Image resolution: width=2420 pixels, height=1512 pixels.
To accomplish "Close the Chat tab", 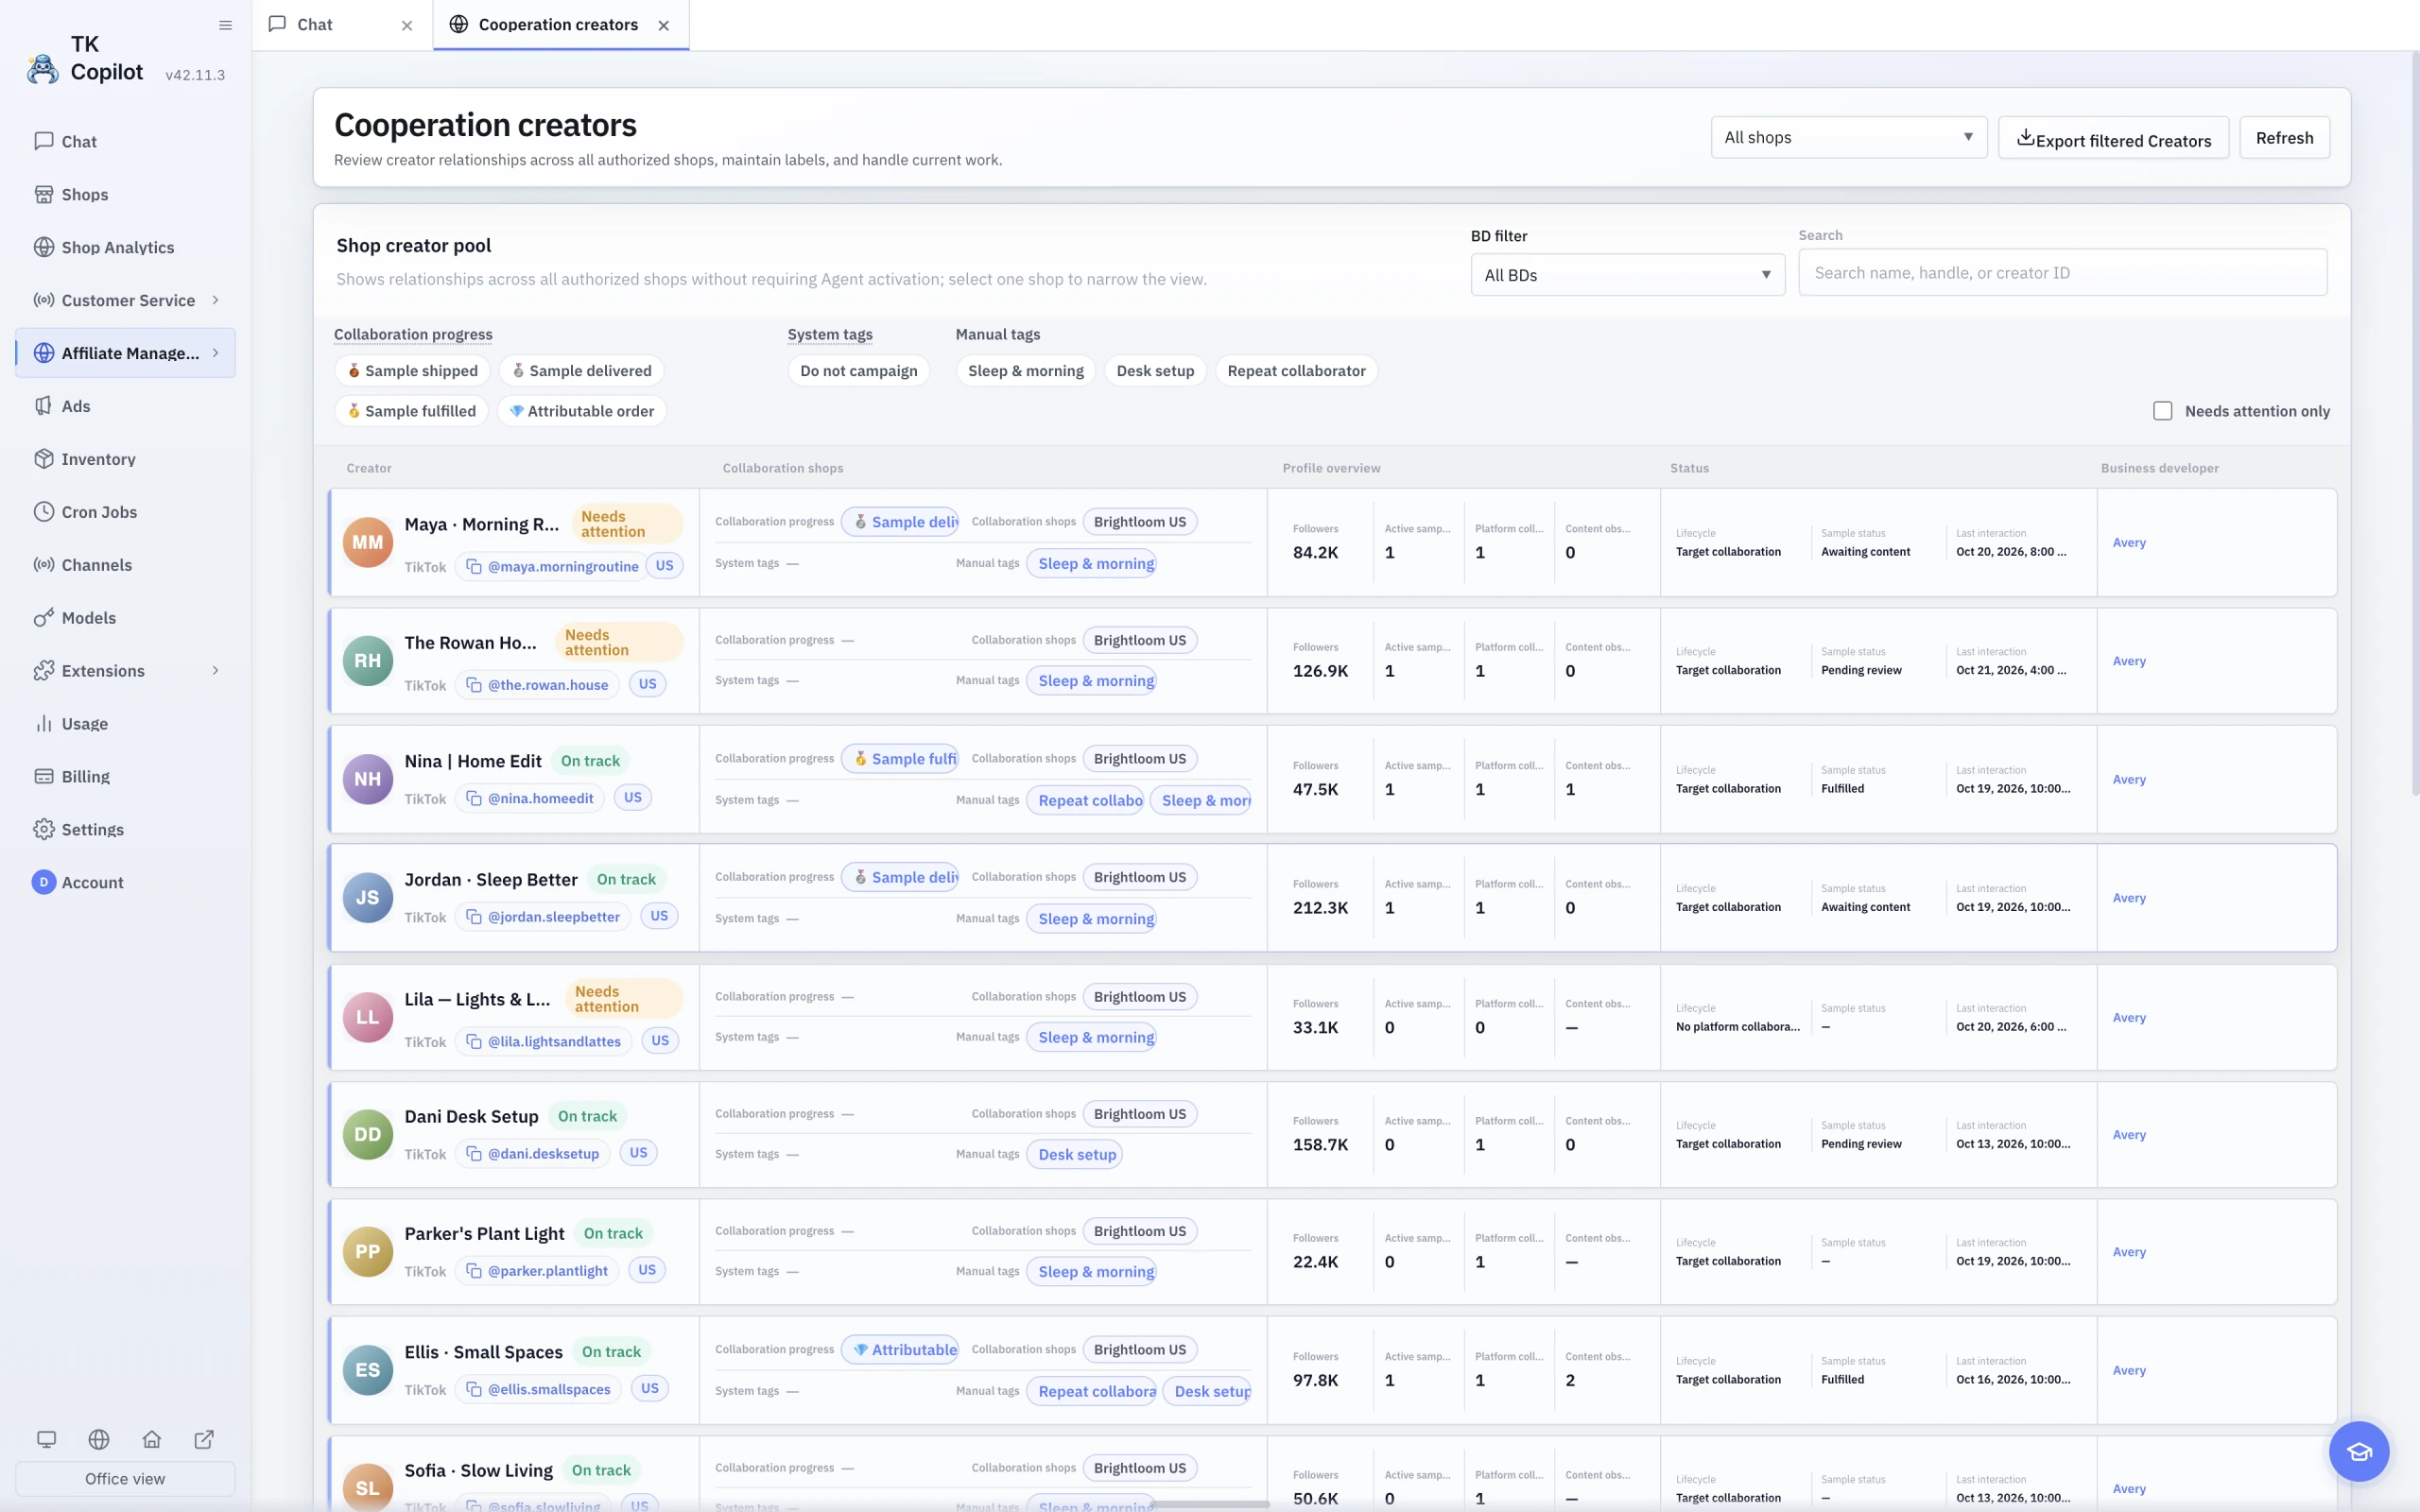I will (407, 25).
